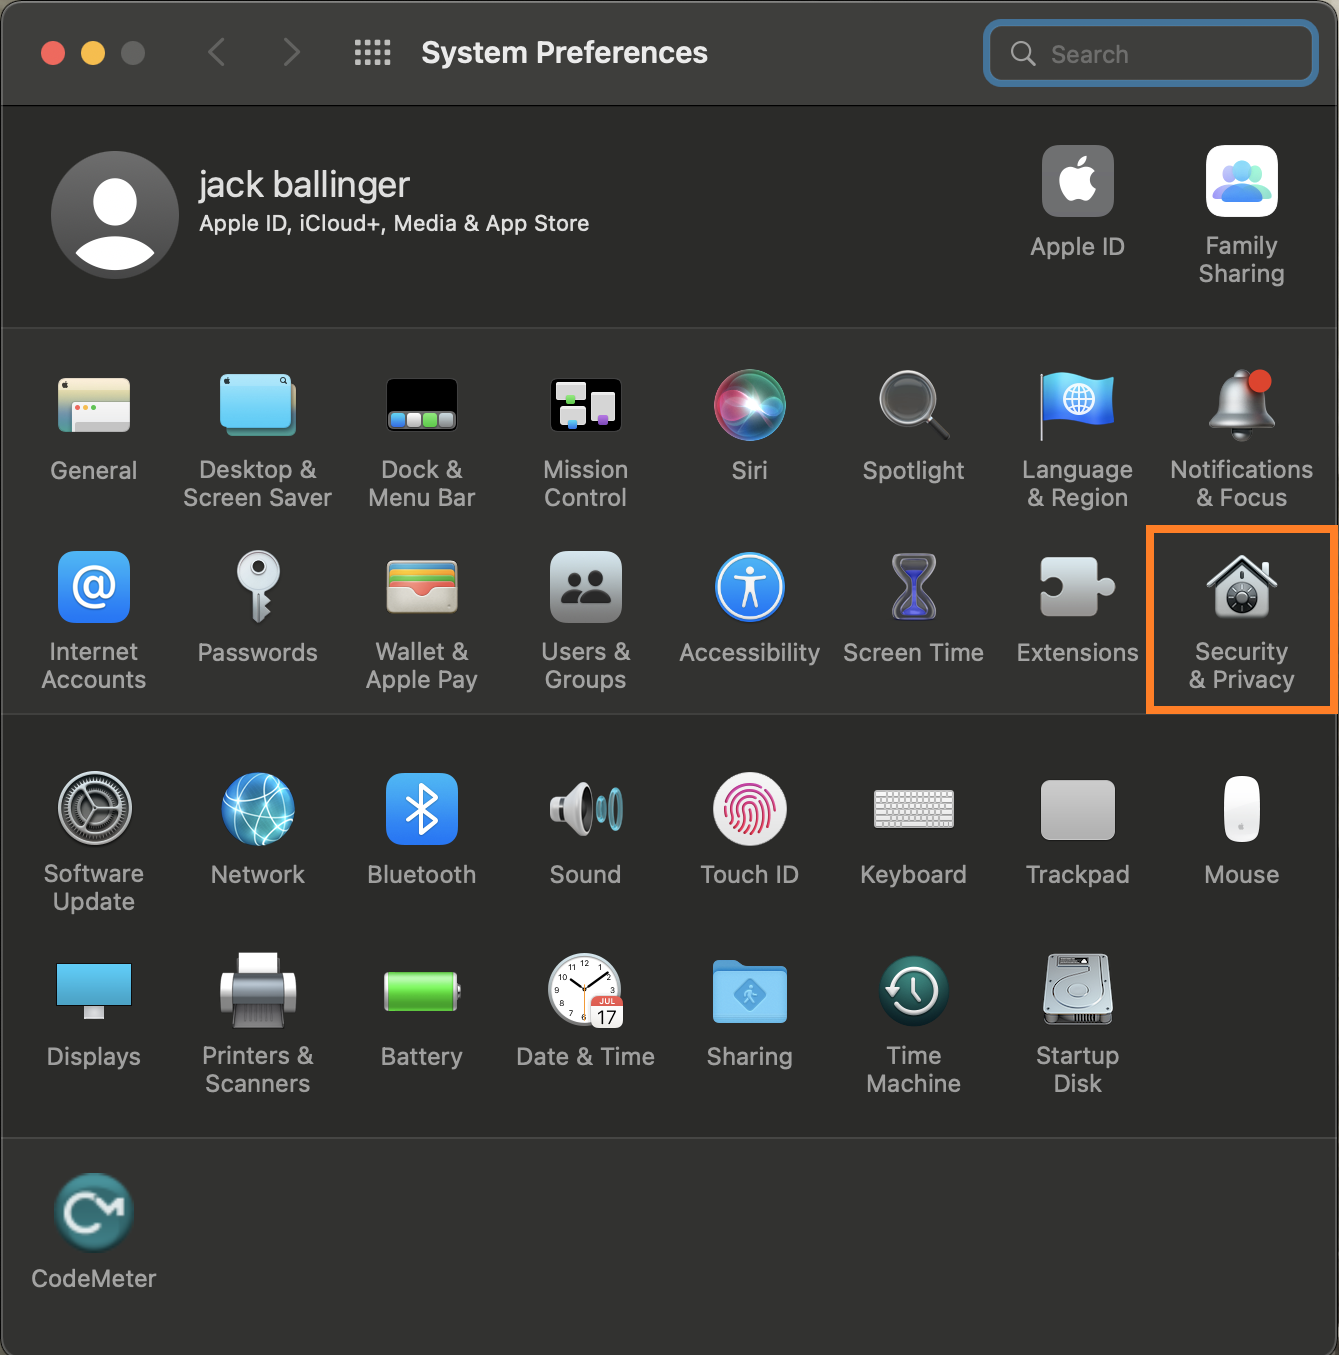Go back with the left chevron

(x=216, y=52)
